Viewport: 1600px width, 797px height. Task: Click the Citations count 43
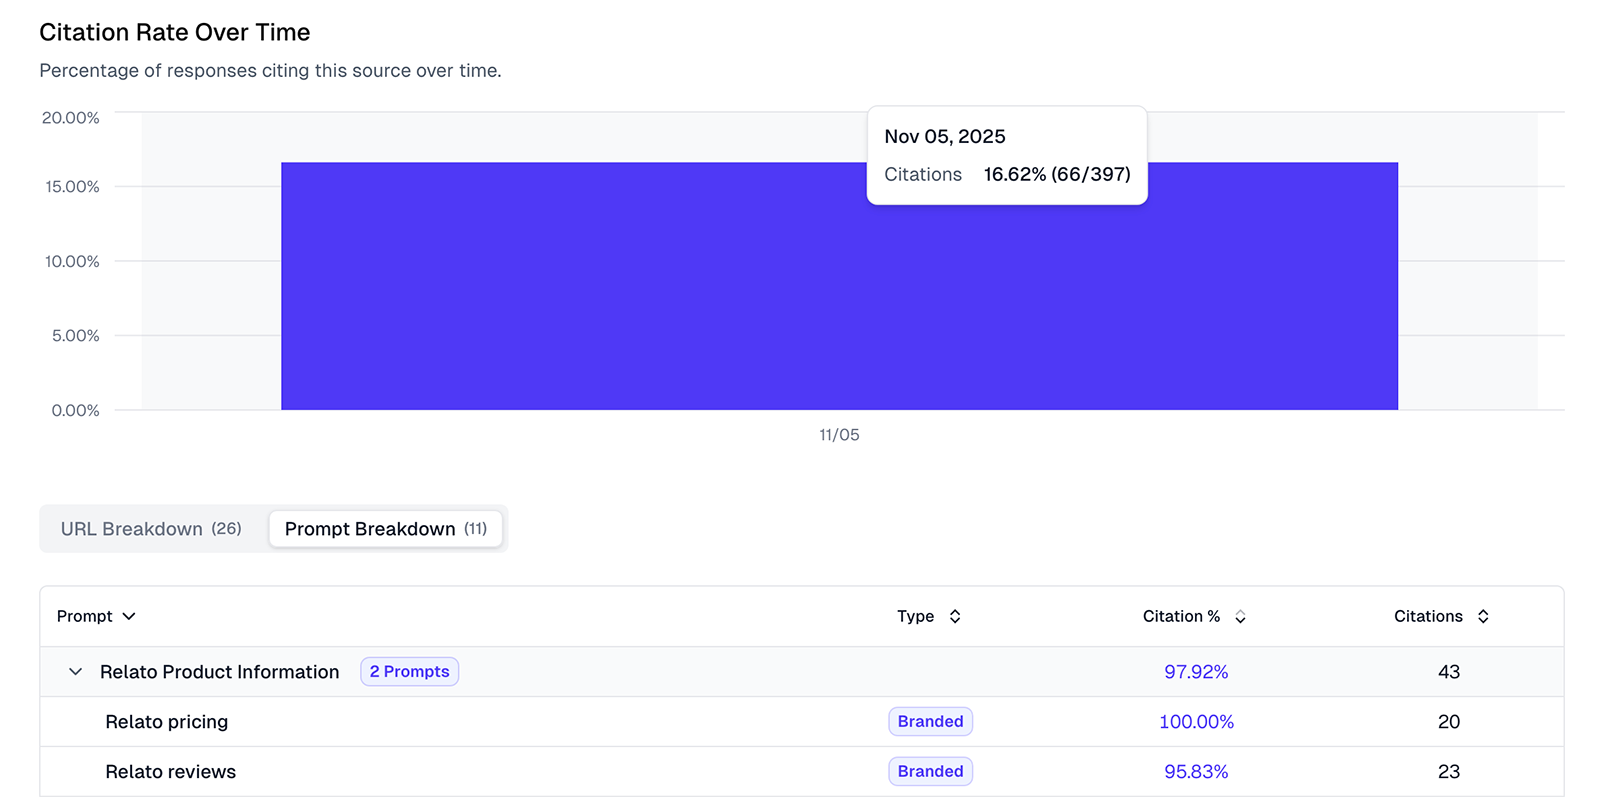coord(1449,672)
